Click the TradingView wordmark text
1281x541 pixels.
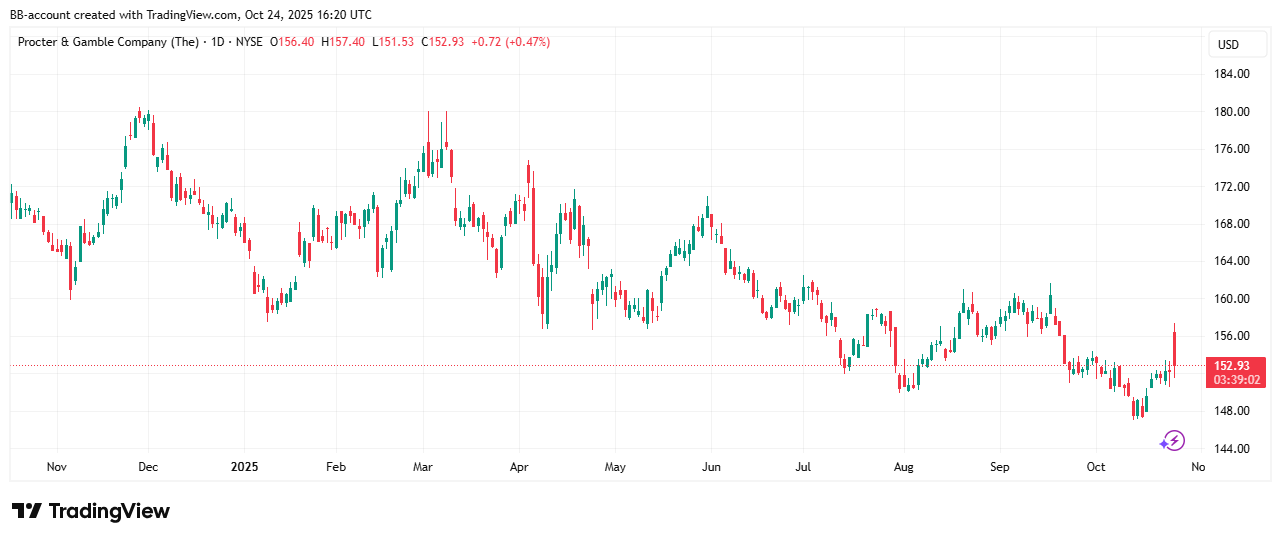[x=109, y=511]
